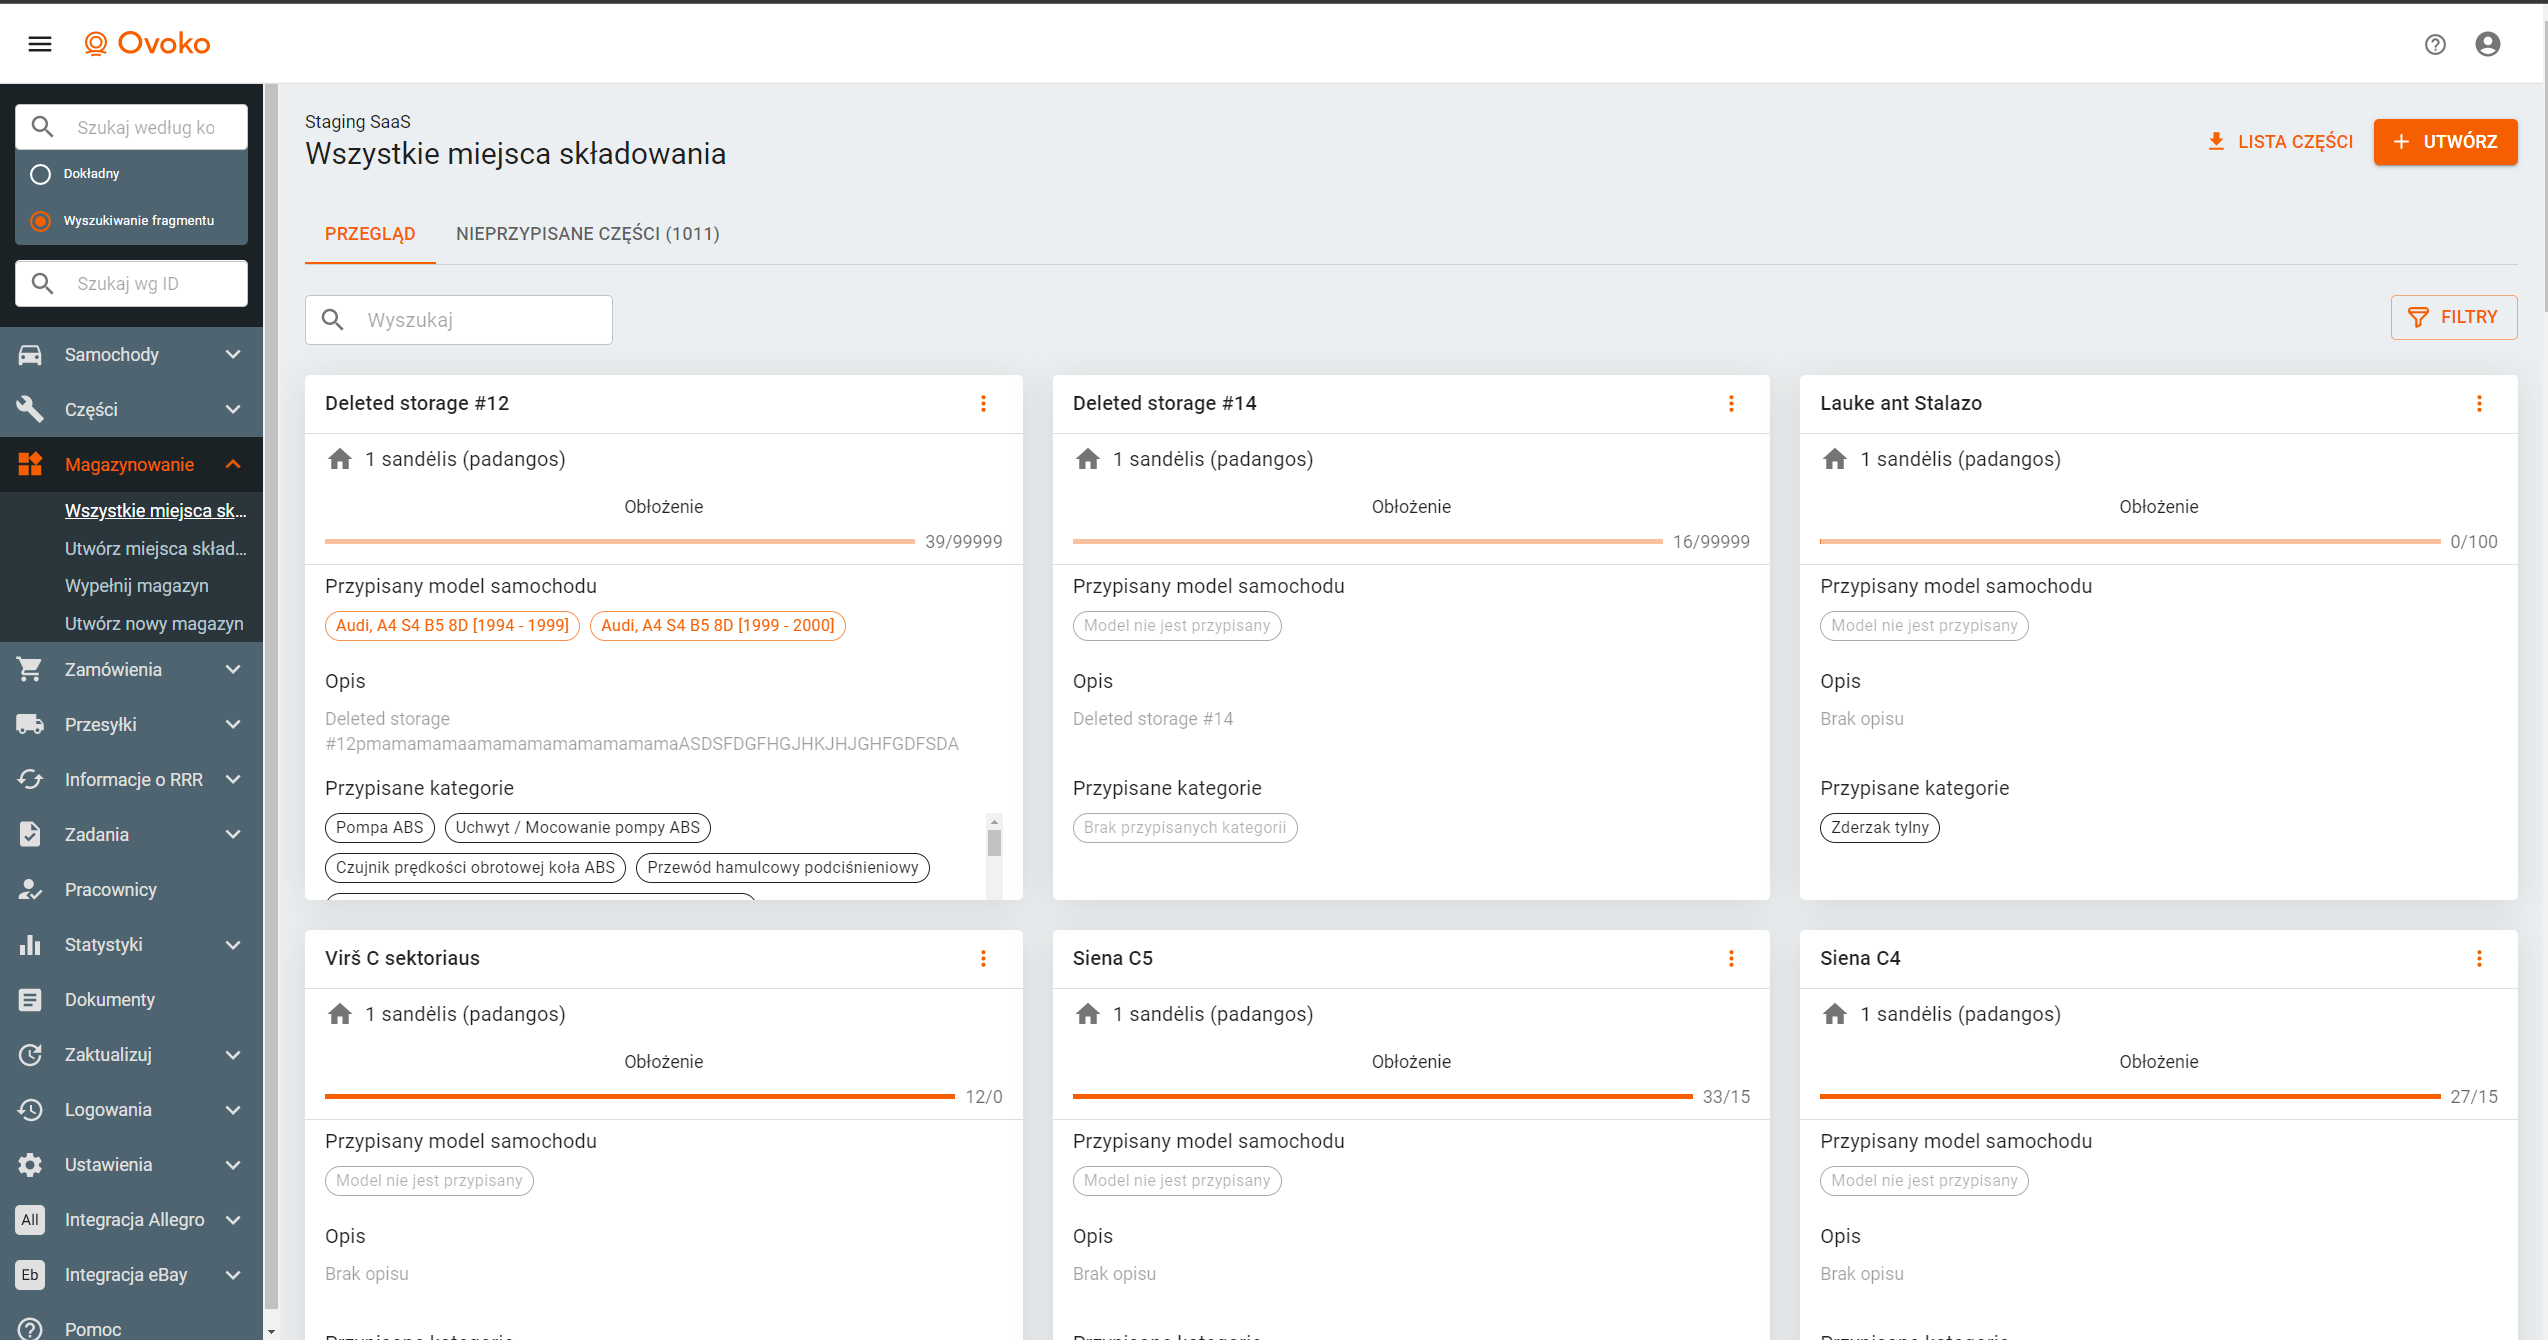Click the Uchwyt / Mocowanie pompy ABS chip
This screenshot has height=1340, width=2548.
pos(578,828)
